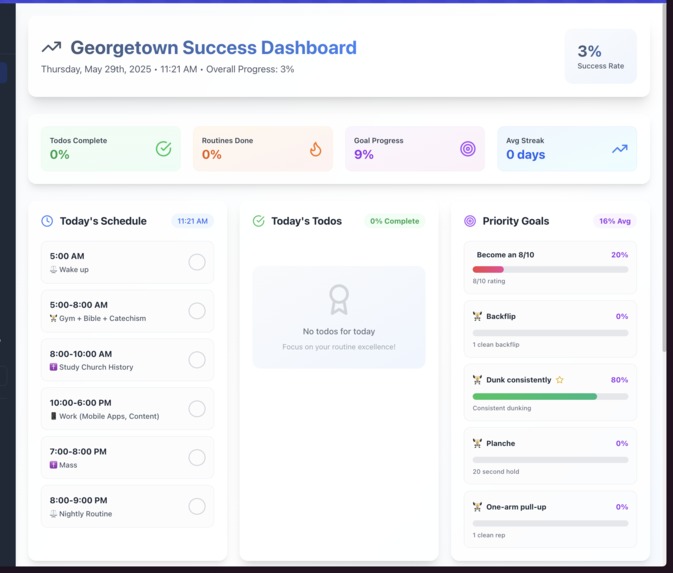
Task: Click the icon before Wake up label
Action: pos(53,270)
